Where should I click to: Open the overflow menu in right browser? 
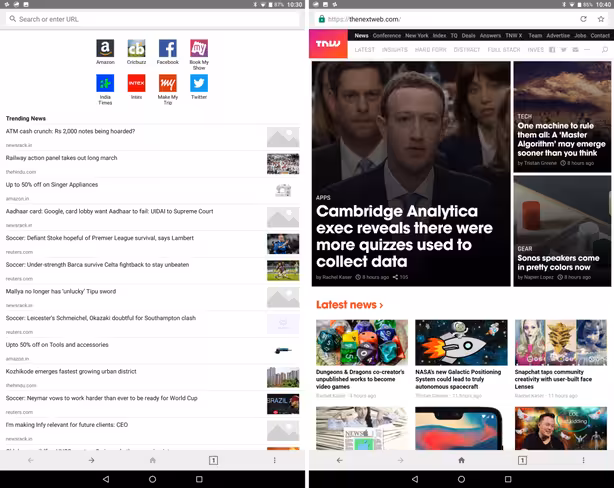coord(583,460)
